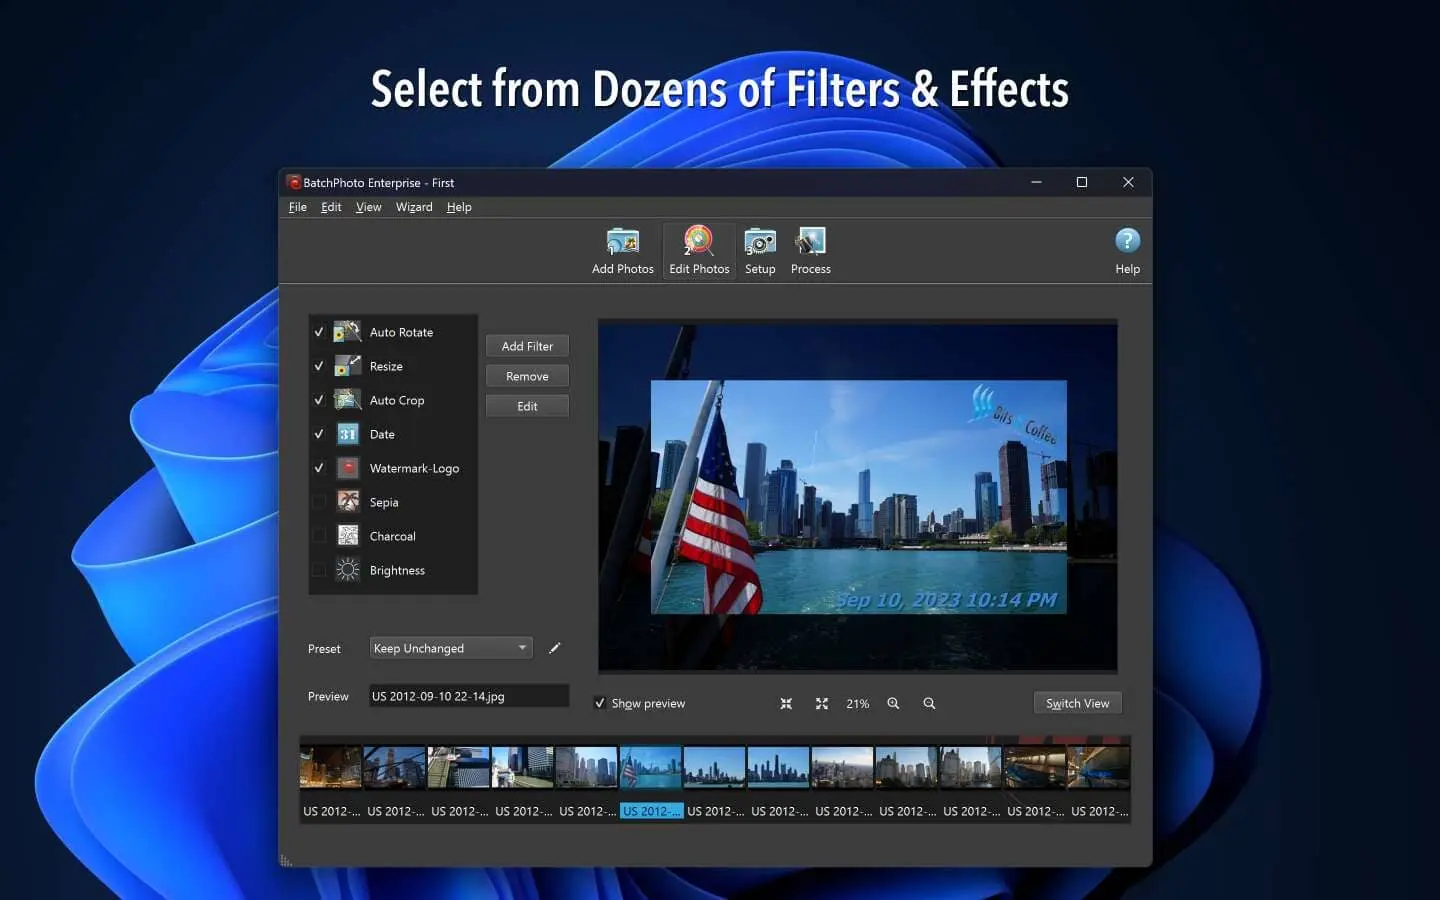This screenshot has height=900, width=1440.
Task: Select the Auto Crop filter icon
Action: pos(347,400)
